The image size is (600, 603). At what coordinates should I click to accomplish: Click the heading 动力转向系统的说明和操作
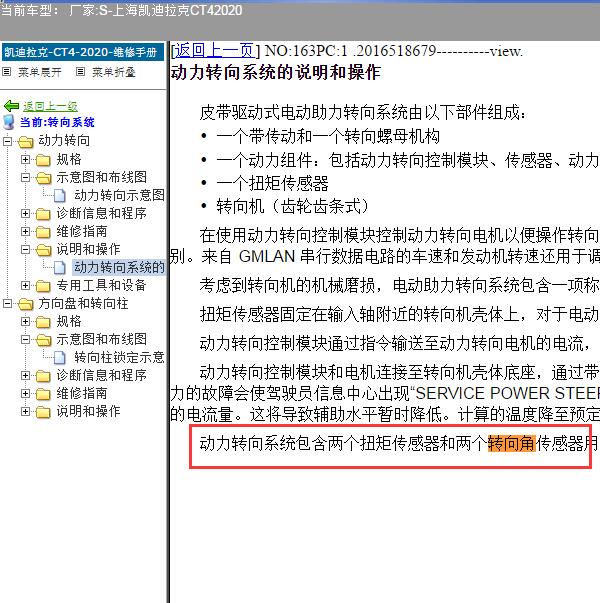click(x=276, y=72)
